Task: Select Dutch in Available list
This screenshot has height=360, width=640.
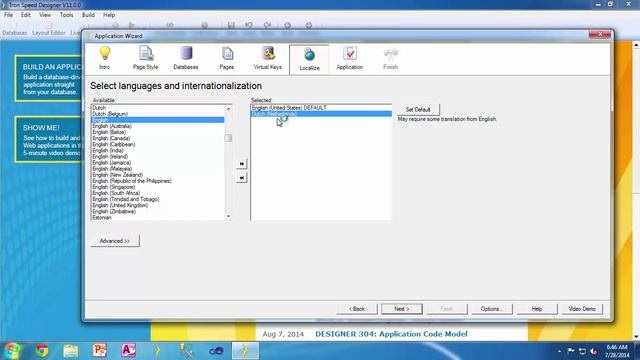Action: pyautogui.click(x=158, y=108)
